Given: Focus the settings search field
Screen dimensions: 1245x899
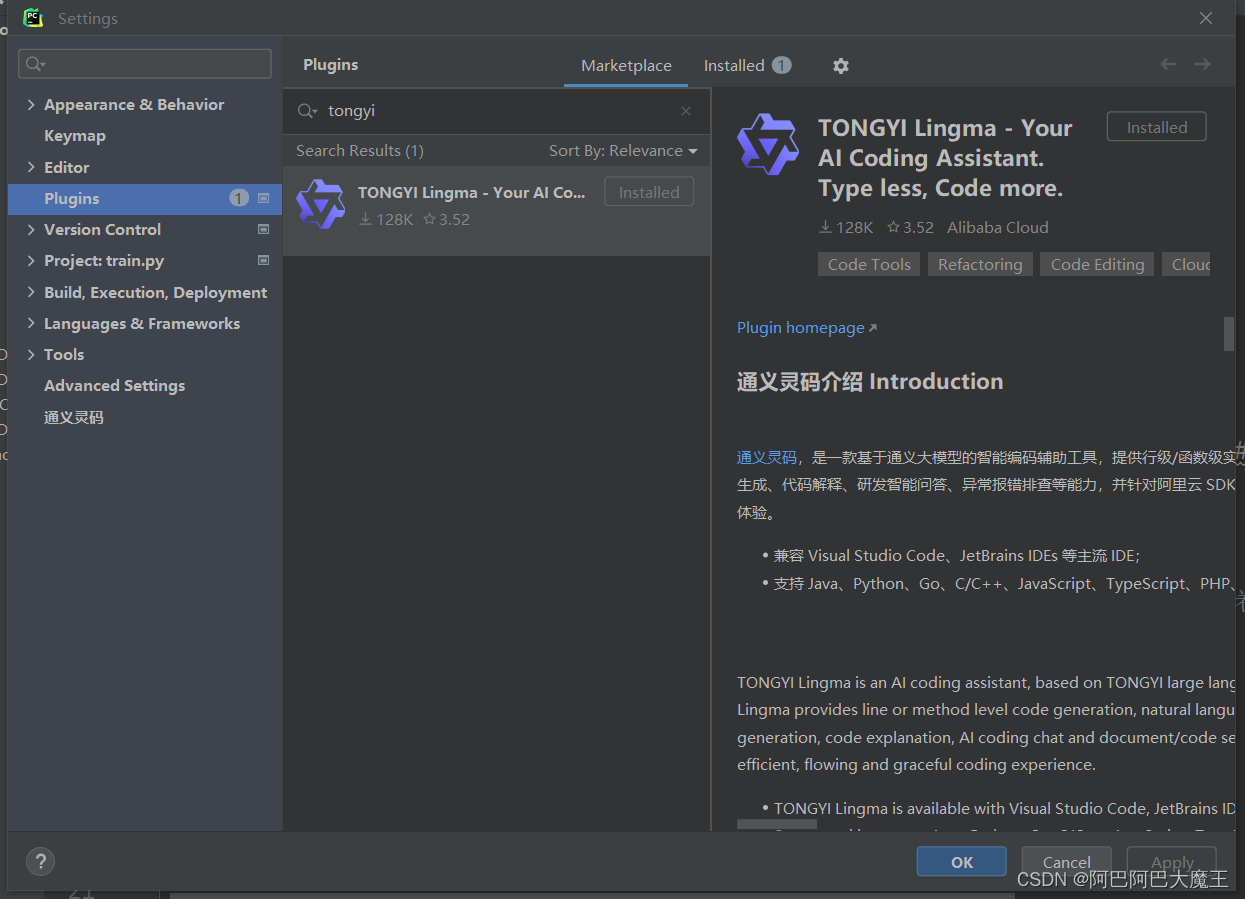Looking at the screenshot, I should (145, 64).
